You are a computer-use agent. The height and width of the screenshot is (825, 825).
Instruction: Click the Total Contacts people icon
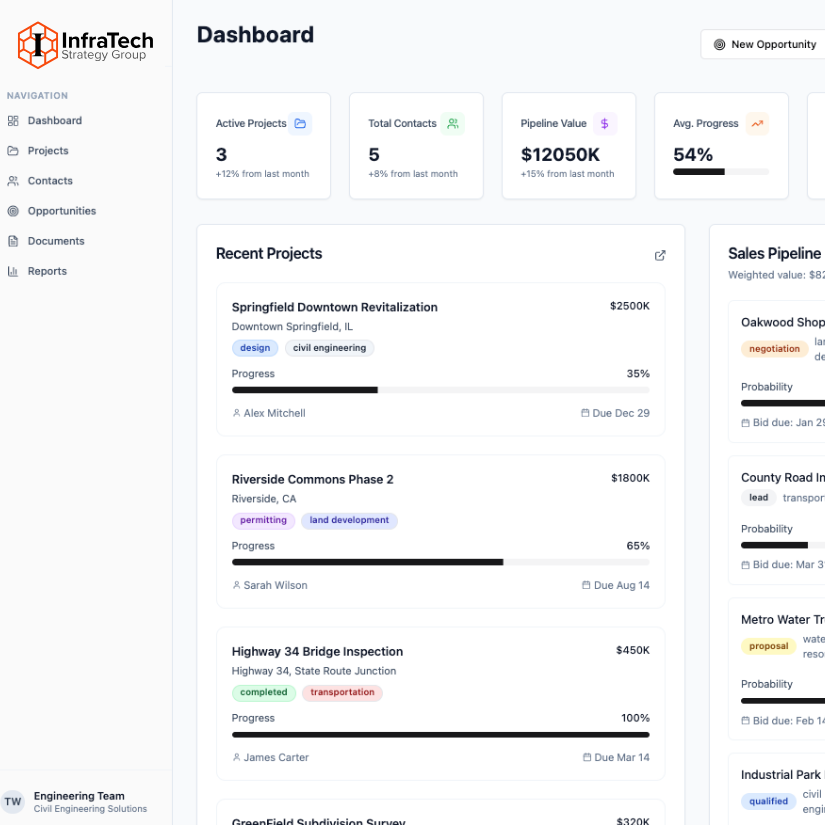(x=453, y=124)
